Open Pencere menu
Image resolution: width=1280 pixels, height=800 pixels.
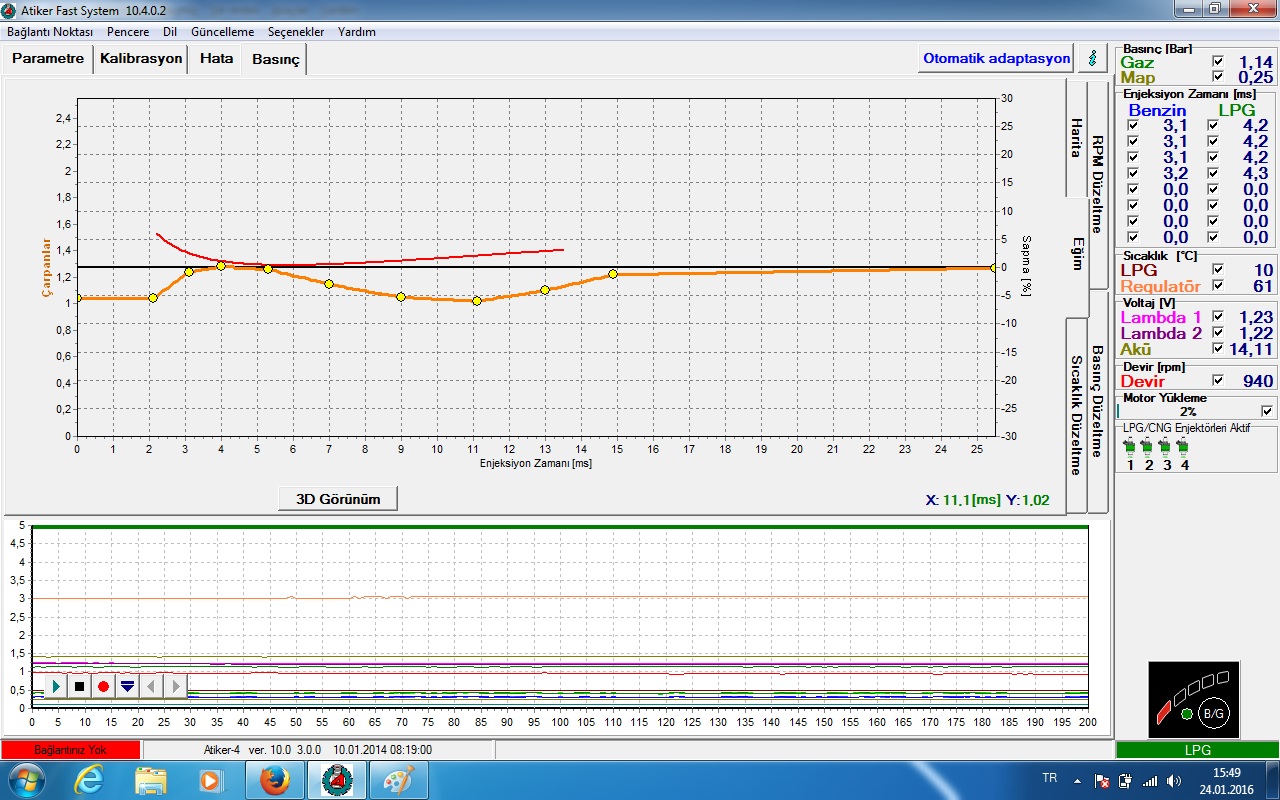[x=128, y=32]
